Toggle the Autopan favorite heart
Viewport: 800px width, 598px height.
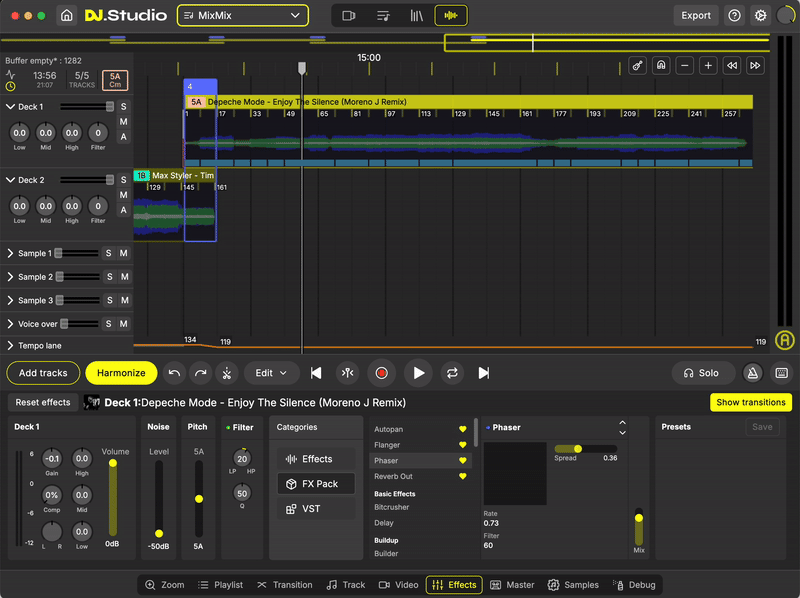[x=462, y=429]
